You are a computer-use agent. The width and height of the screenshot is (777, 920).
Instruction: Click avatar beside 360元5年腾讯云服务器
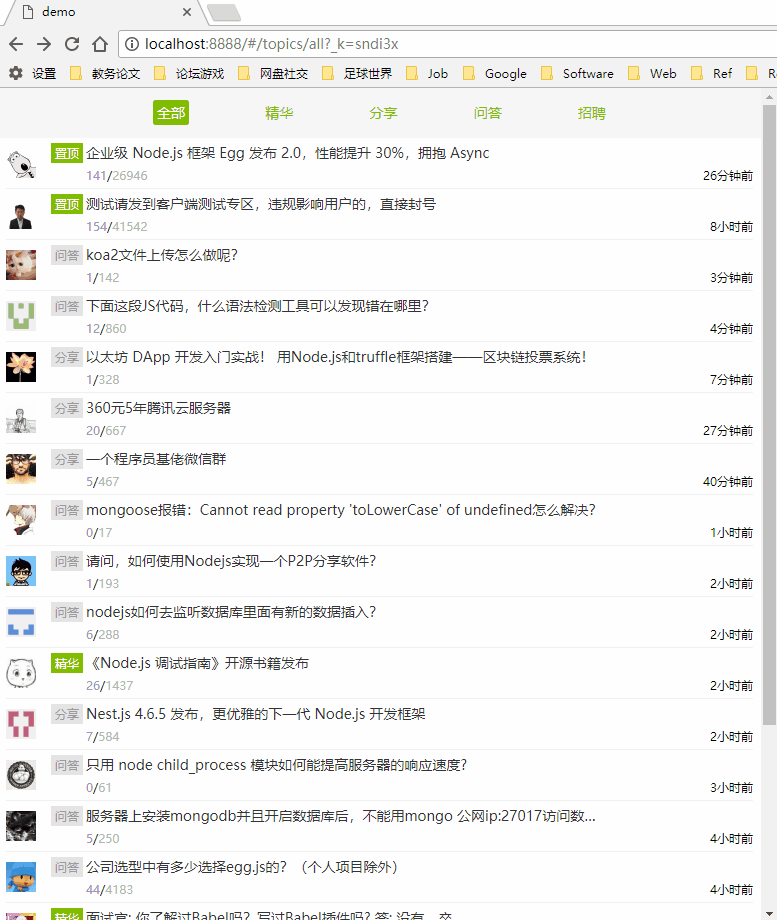click(x=21, y=418)
